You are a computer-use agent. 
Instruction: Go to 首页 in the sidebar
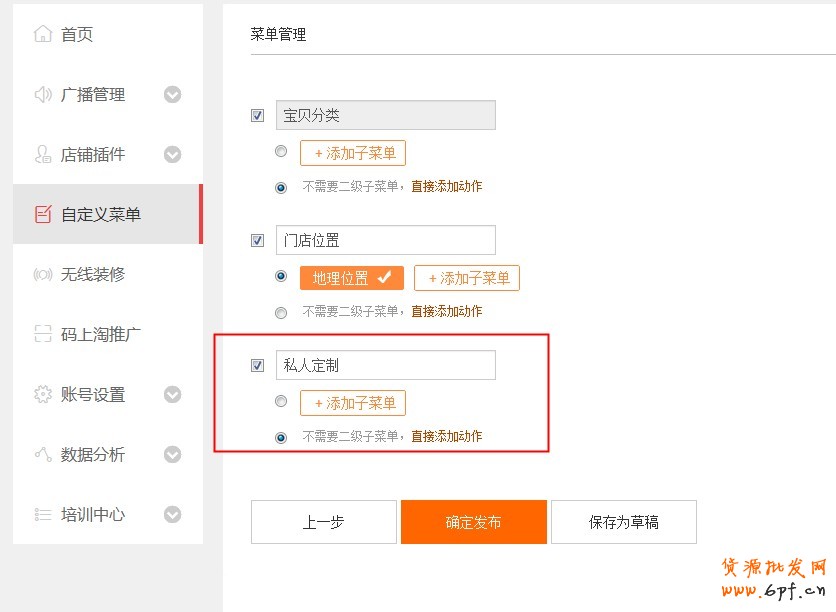(77, 35)
